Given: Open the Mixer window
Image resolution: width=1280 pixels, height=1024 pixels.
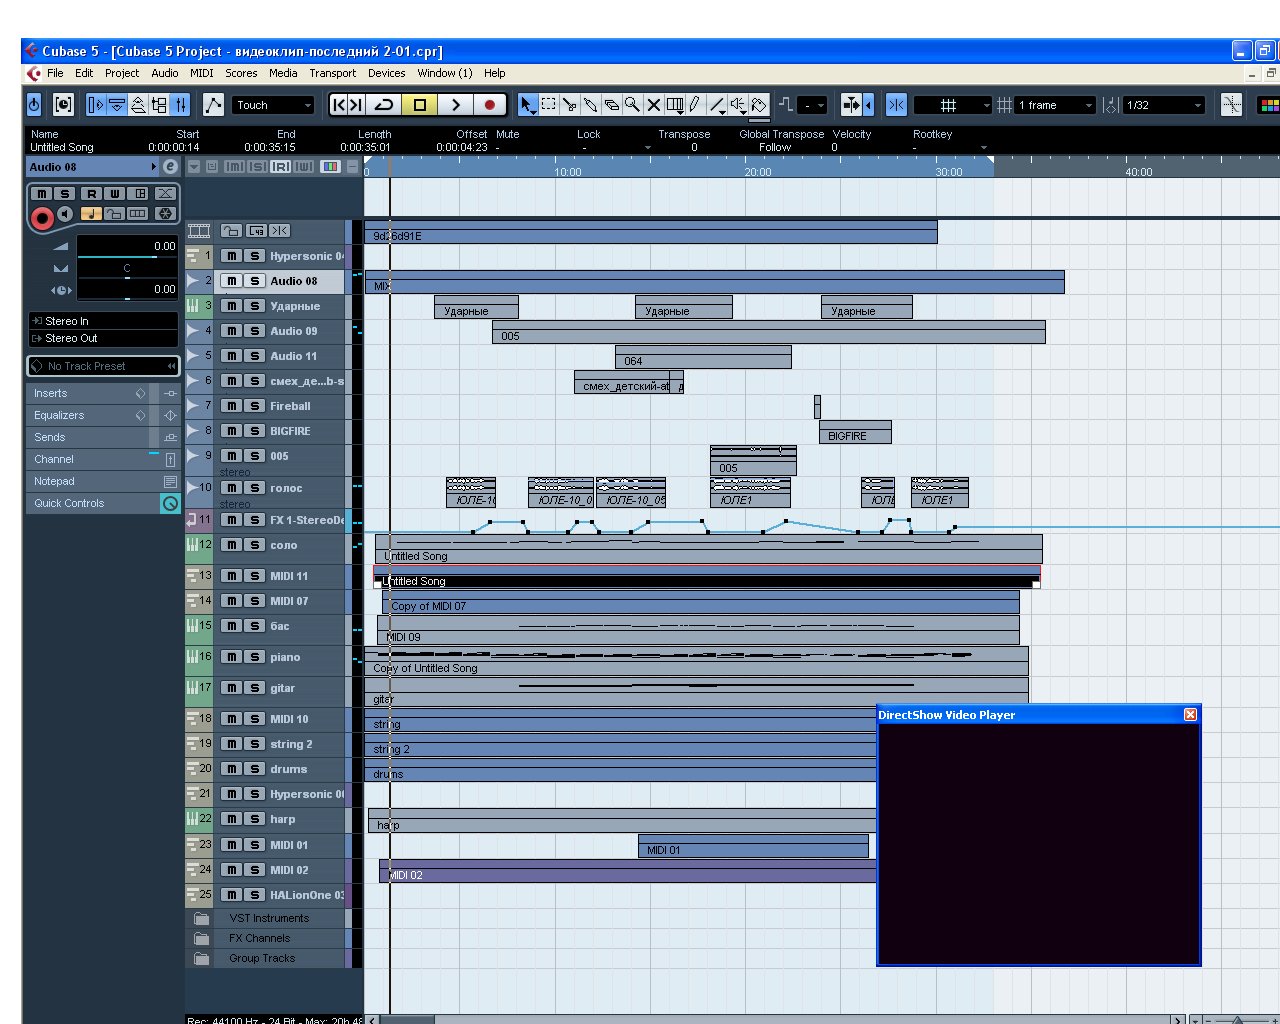Looking at the screenshot, I should tap(180, 104).
